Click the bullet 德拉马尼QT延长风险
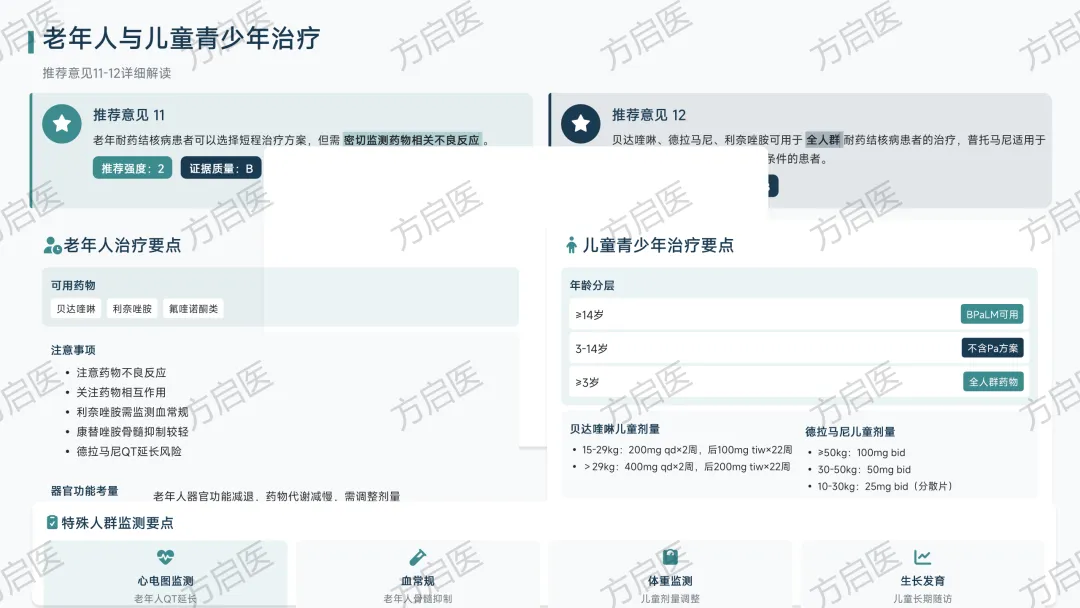 click(x=129, y=452)
